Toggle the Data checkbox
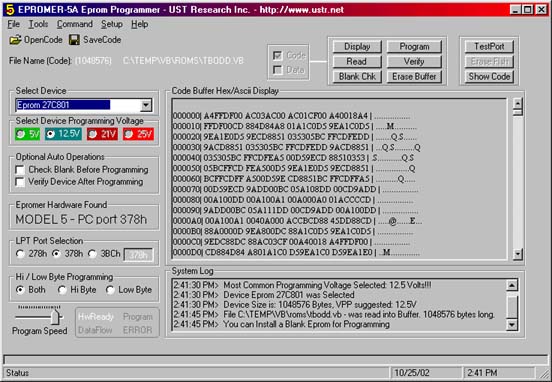The image size is (552, 382). [278, 70]
